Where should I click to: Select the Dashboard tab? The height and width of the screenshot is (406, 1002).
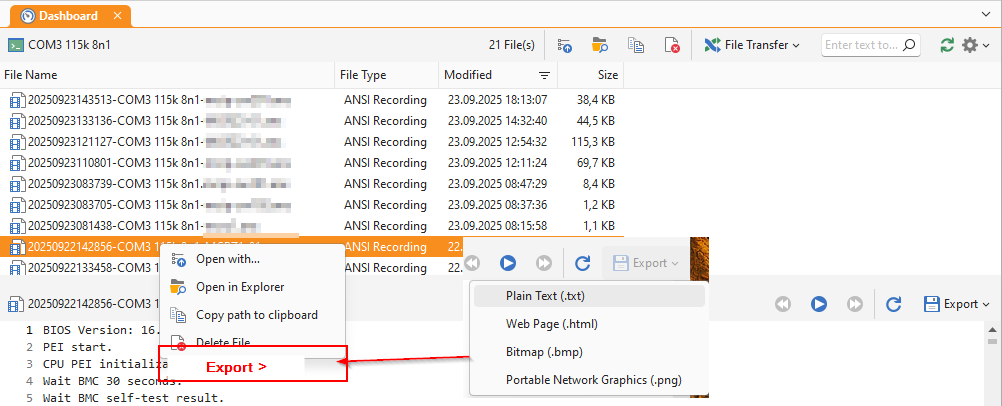click(68, 15)
